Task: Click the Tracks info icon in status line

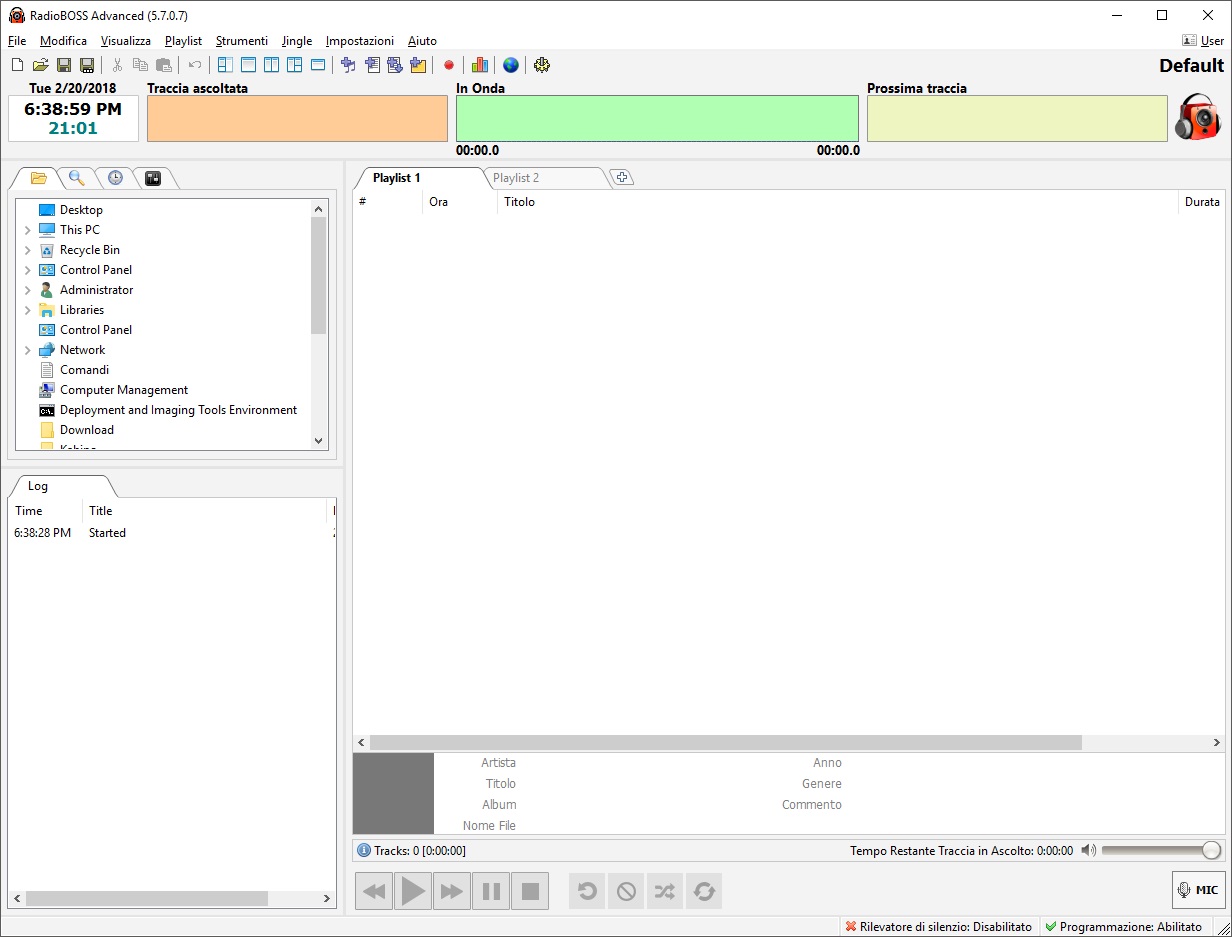Action: click(364, 850)
